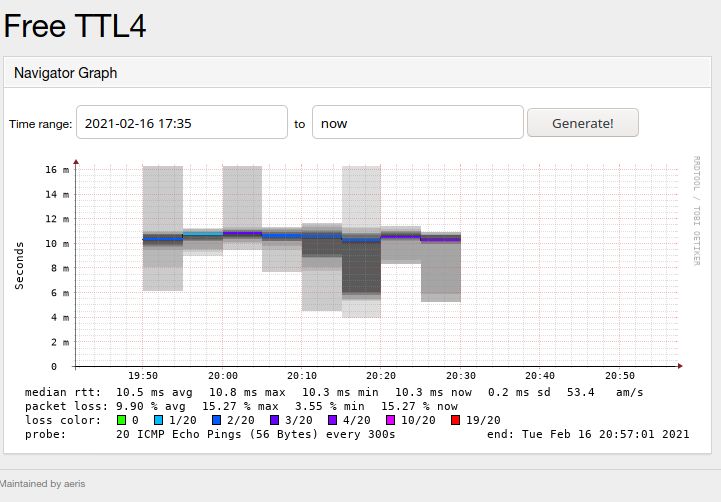The image size is (721, 502).
Task: Click the 20:40 x-axis time label
Action: [540, 376]
